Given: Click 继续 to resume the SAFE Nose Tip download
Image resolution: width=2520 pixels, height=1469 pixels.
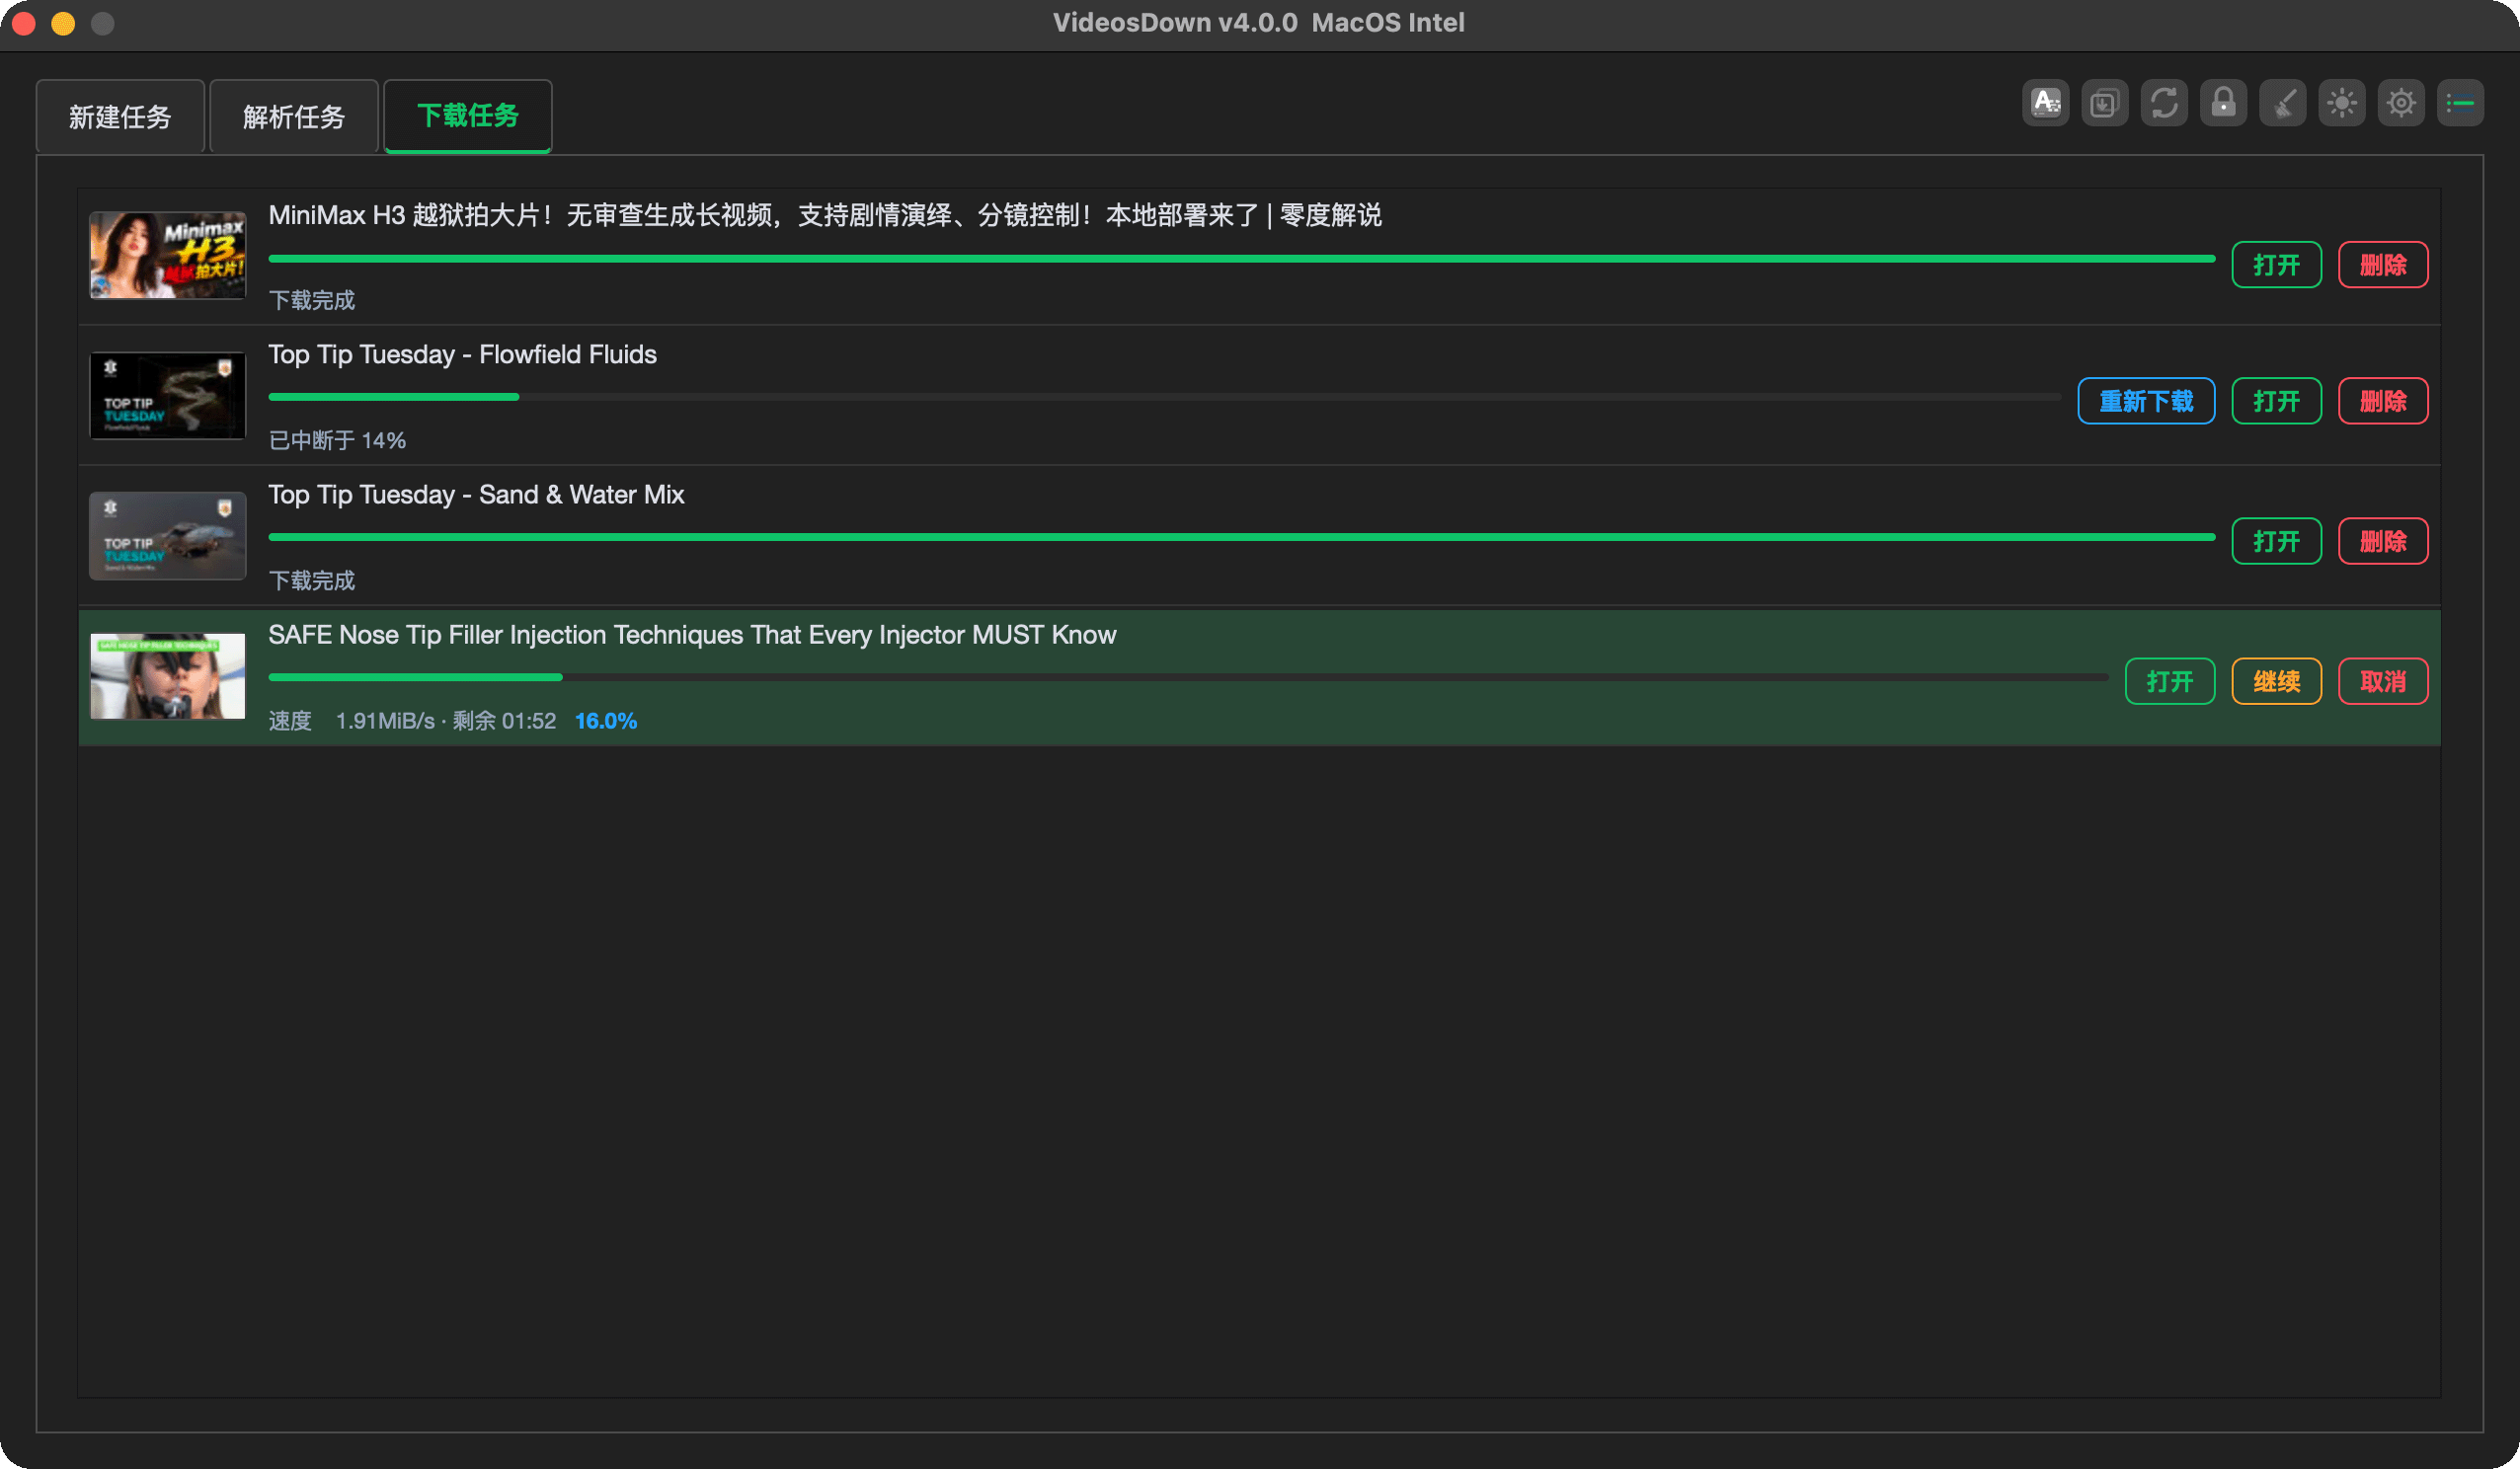Looking at the screenshot, I should click(x=2276, y=681).
